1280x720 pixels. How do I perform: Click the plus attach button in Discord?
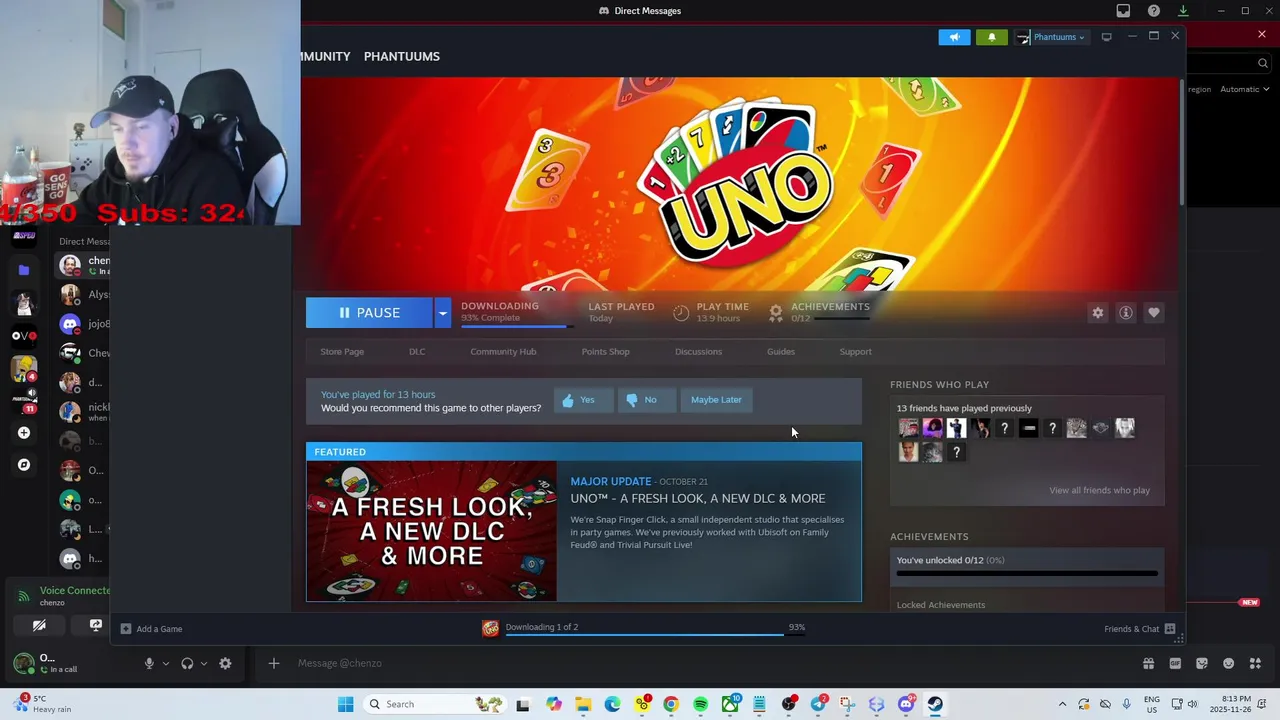(273, 663)
